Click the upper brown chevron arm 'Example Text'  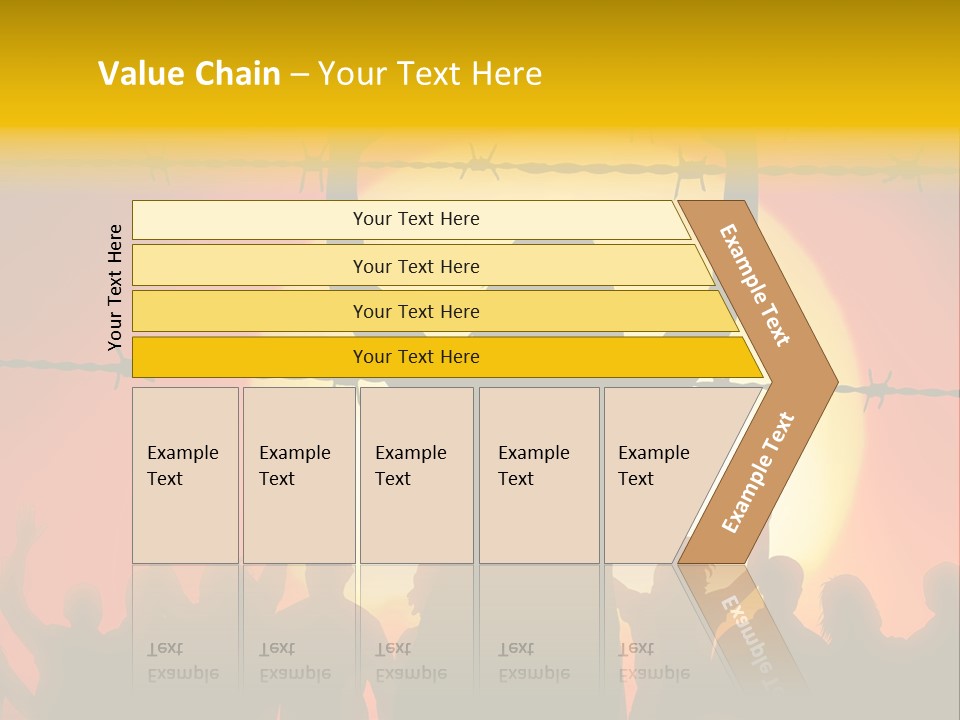point(754,285)
